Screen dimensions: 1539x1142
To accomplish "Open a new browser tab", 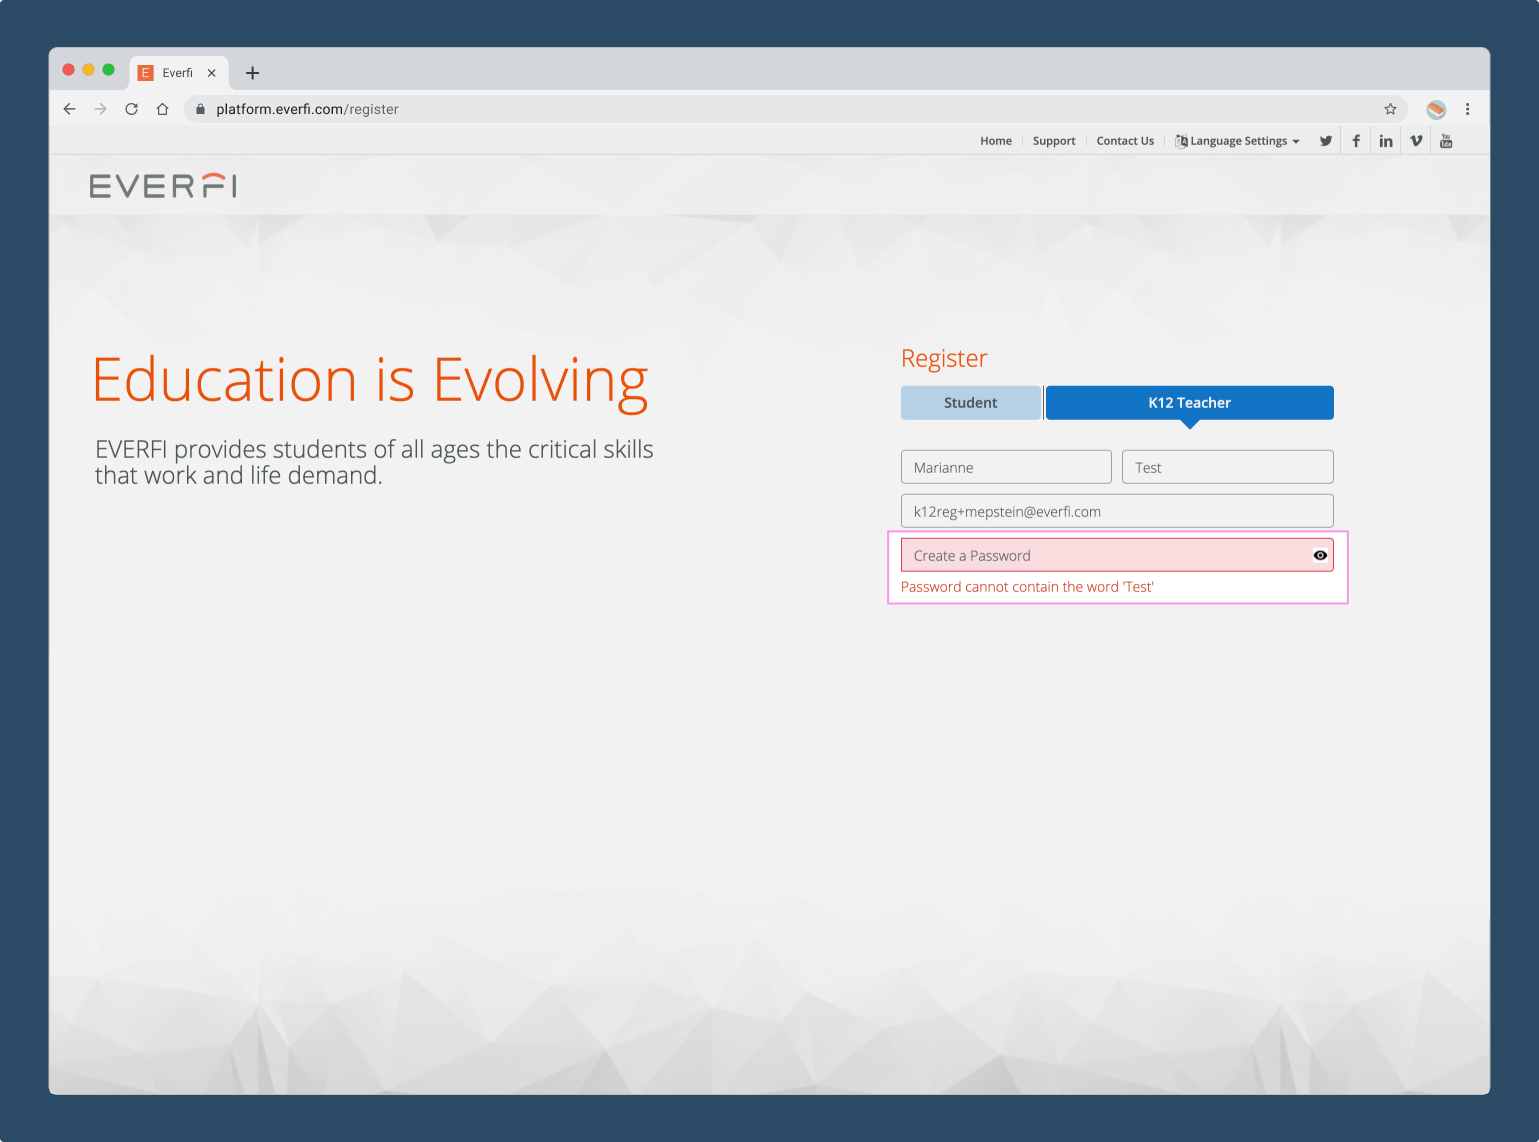I will pos(252,73).
